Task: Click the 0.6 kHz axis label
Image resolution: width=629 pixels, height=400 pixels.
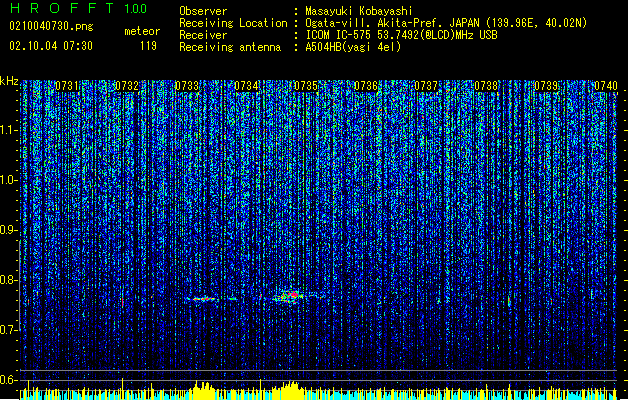Action: point(8,380)
